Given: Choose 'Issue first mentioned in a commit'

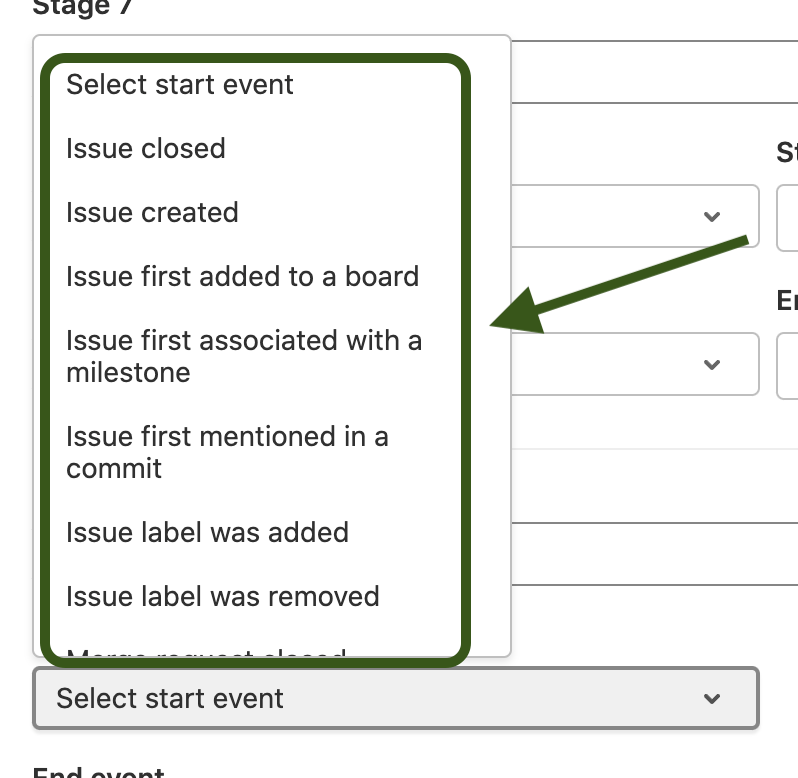Looking at the screenshot, I should (227, 452).
